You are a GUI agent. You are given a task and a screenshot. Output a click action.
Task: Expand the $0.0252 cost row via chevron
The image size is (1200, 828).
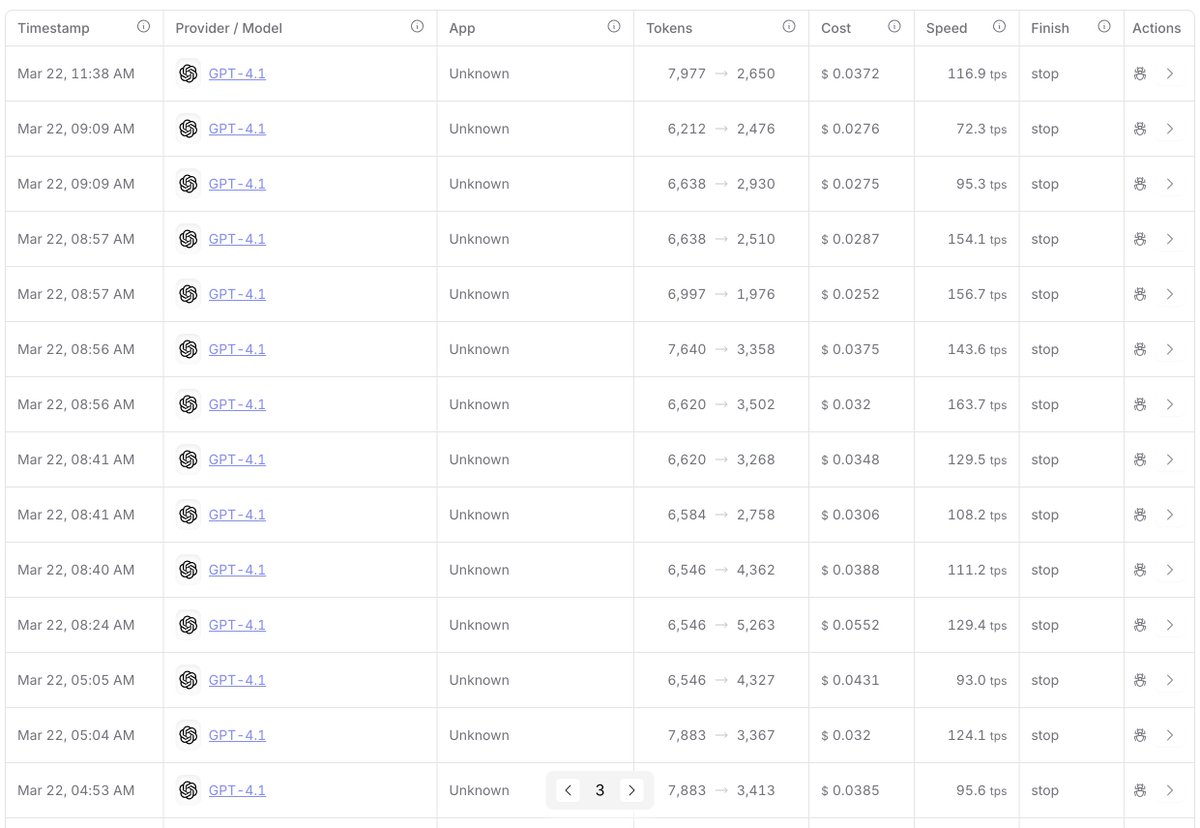(x=1170, y=294)
